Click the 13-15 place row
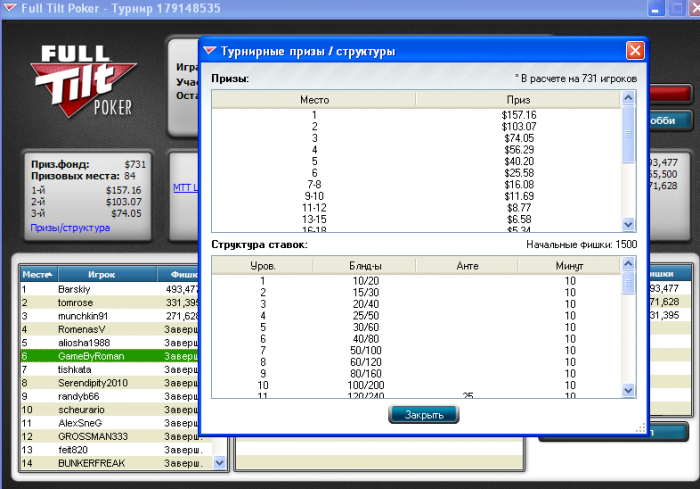700x489 pixels. click(x=417, y=219)
